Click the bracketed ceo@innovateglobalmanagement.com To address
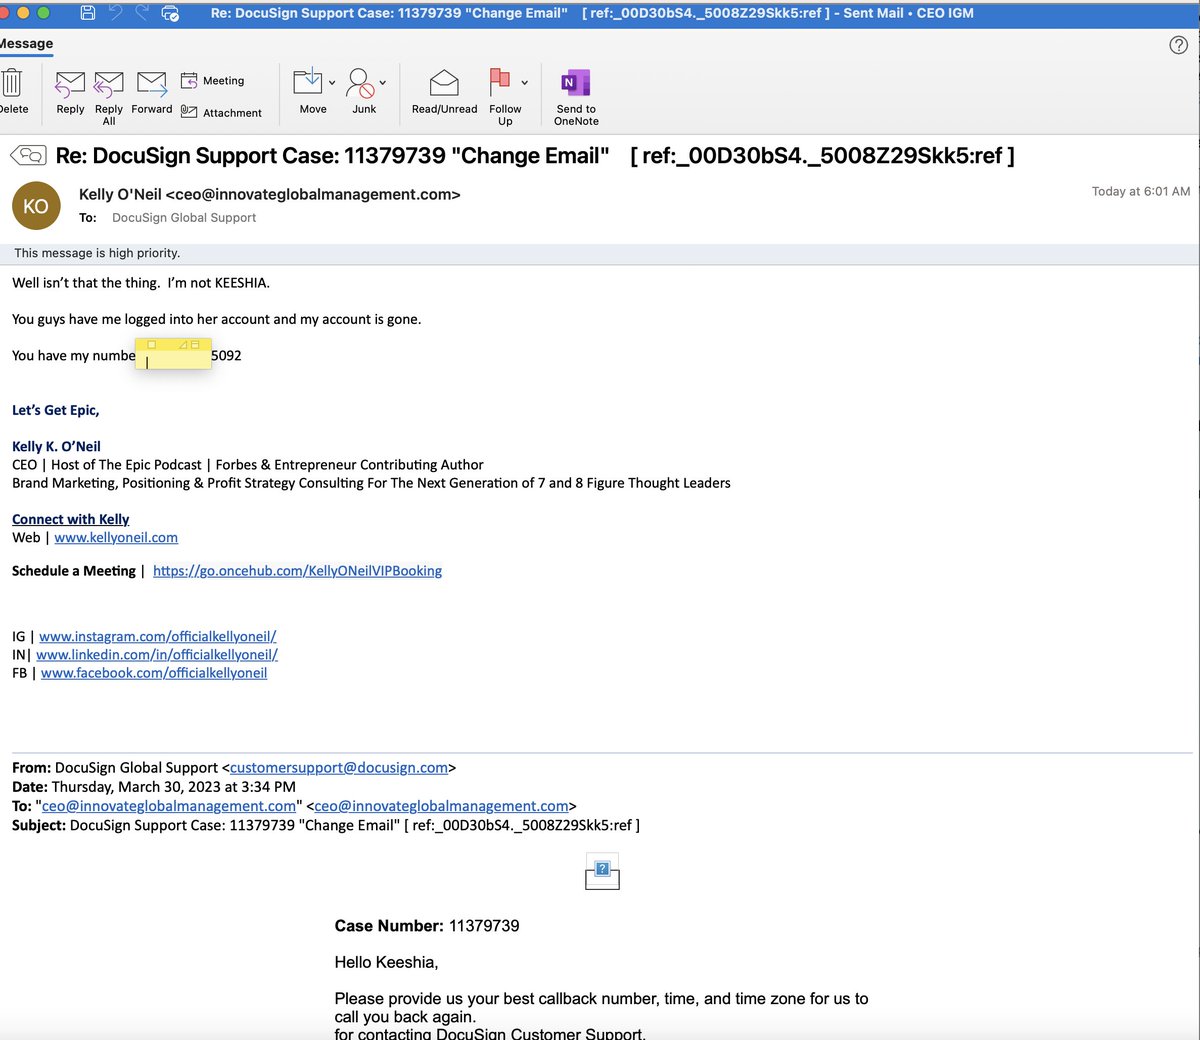 click(441, 806)
